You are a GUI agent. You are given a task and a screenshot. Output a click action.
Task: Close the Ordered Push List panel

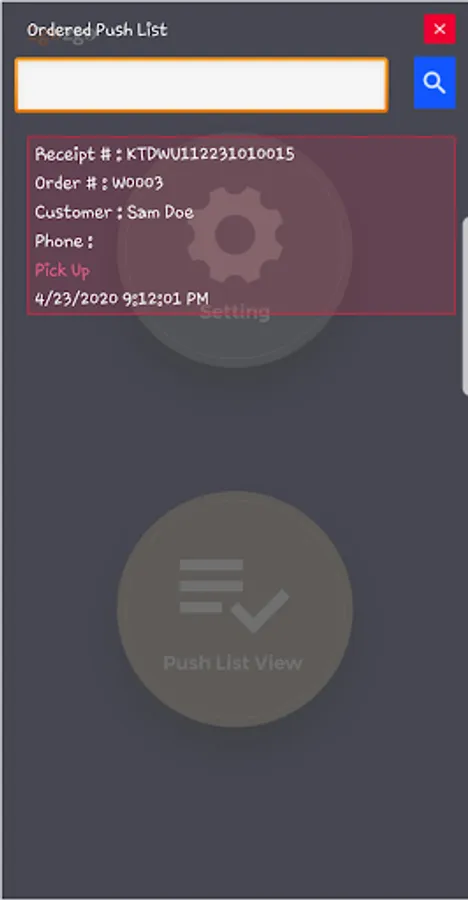tap(440, 29)
